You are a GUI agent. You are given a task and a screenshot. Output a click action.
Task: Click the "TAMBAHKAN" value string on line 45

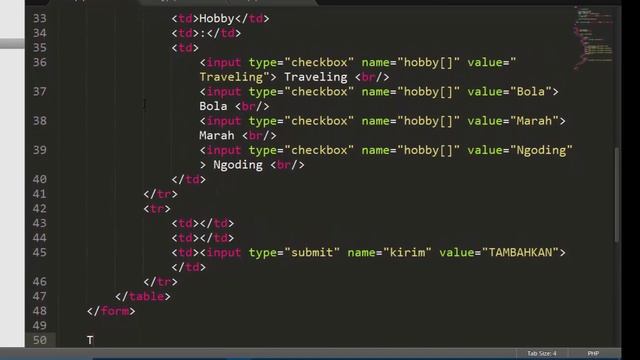(x=520, y=253)
